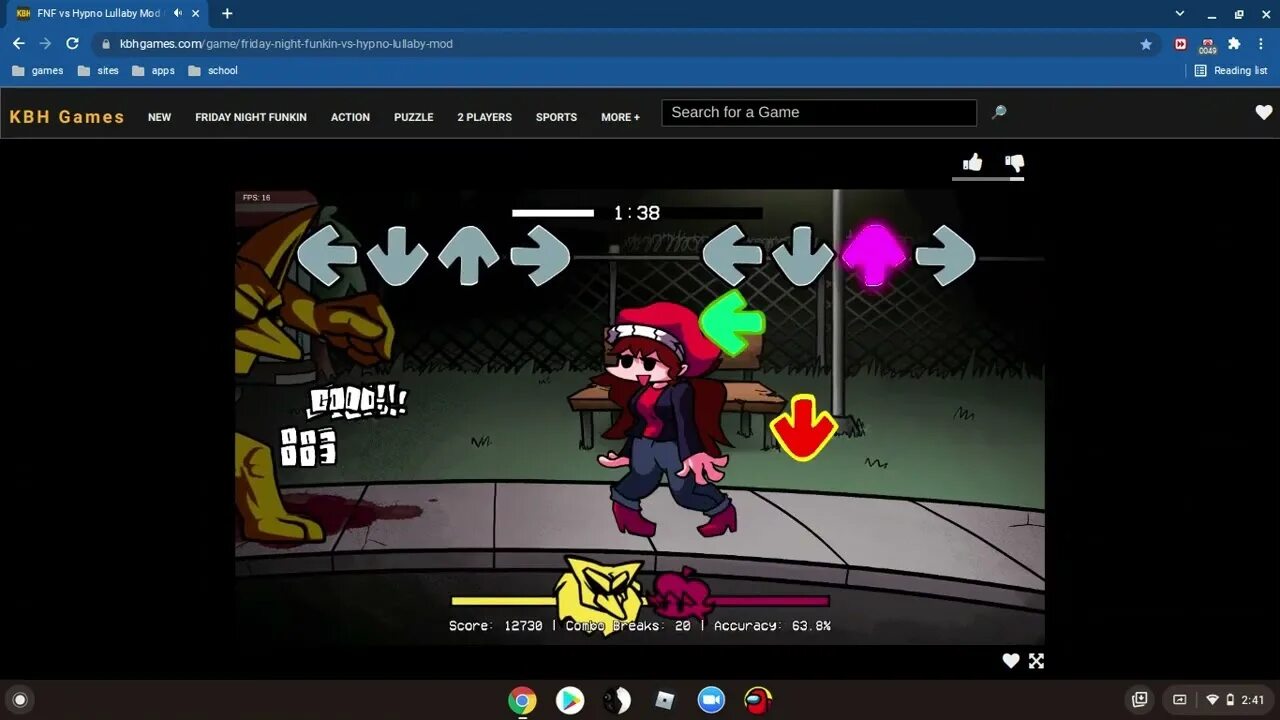The image size is (1280, 720).
Task: Open the system tray clock 2:41
Action: 1253,700
